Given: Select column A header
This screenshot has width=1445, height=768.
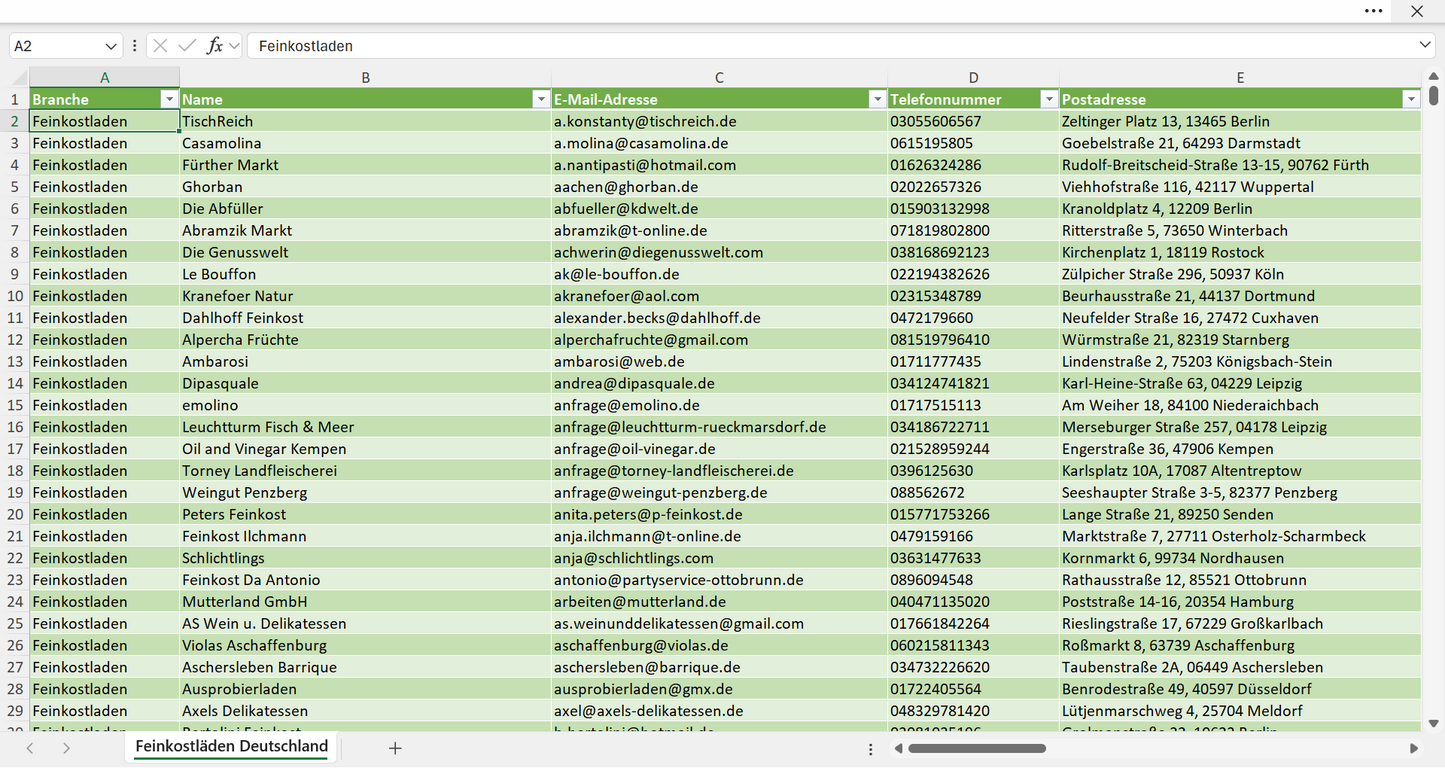Looking at the screenshot, I should [x=105, y=77].
